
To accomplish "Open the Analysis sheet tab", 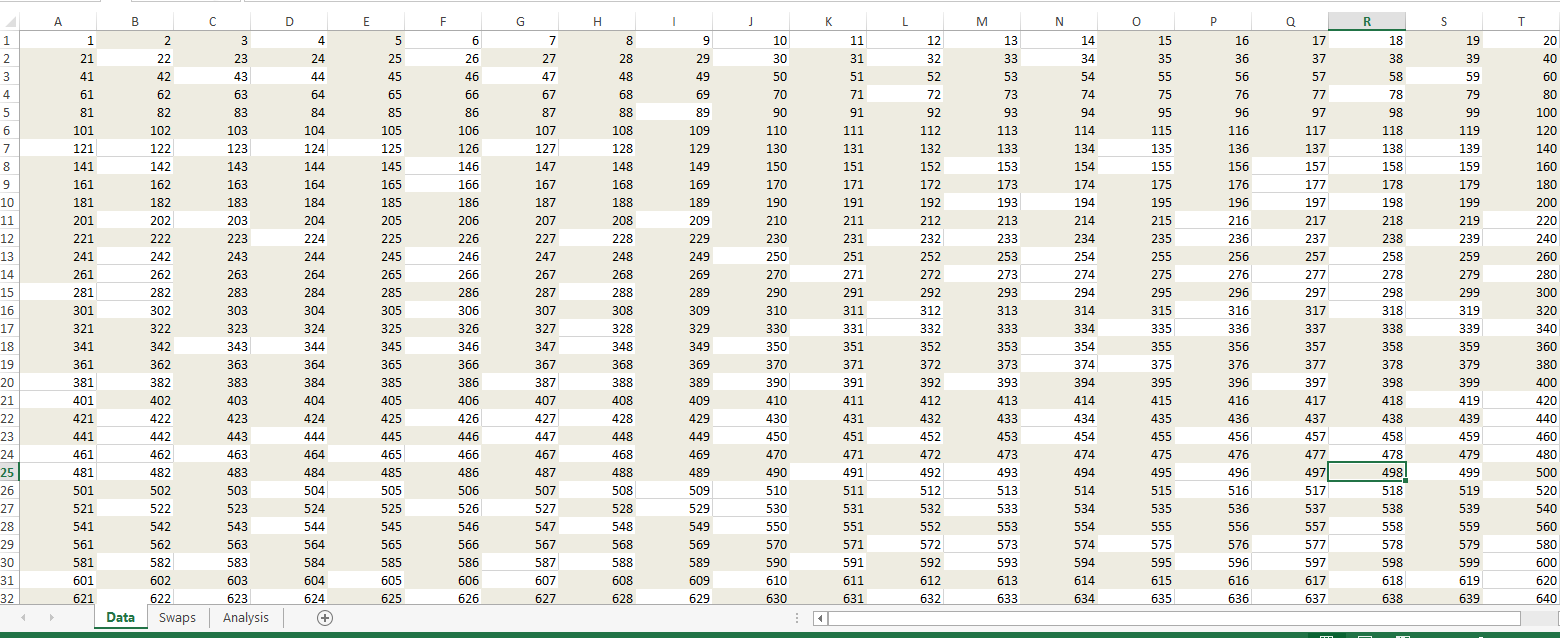I will point(246,618).
